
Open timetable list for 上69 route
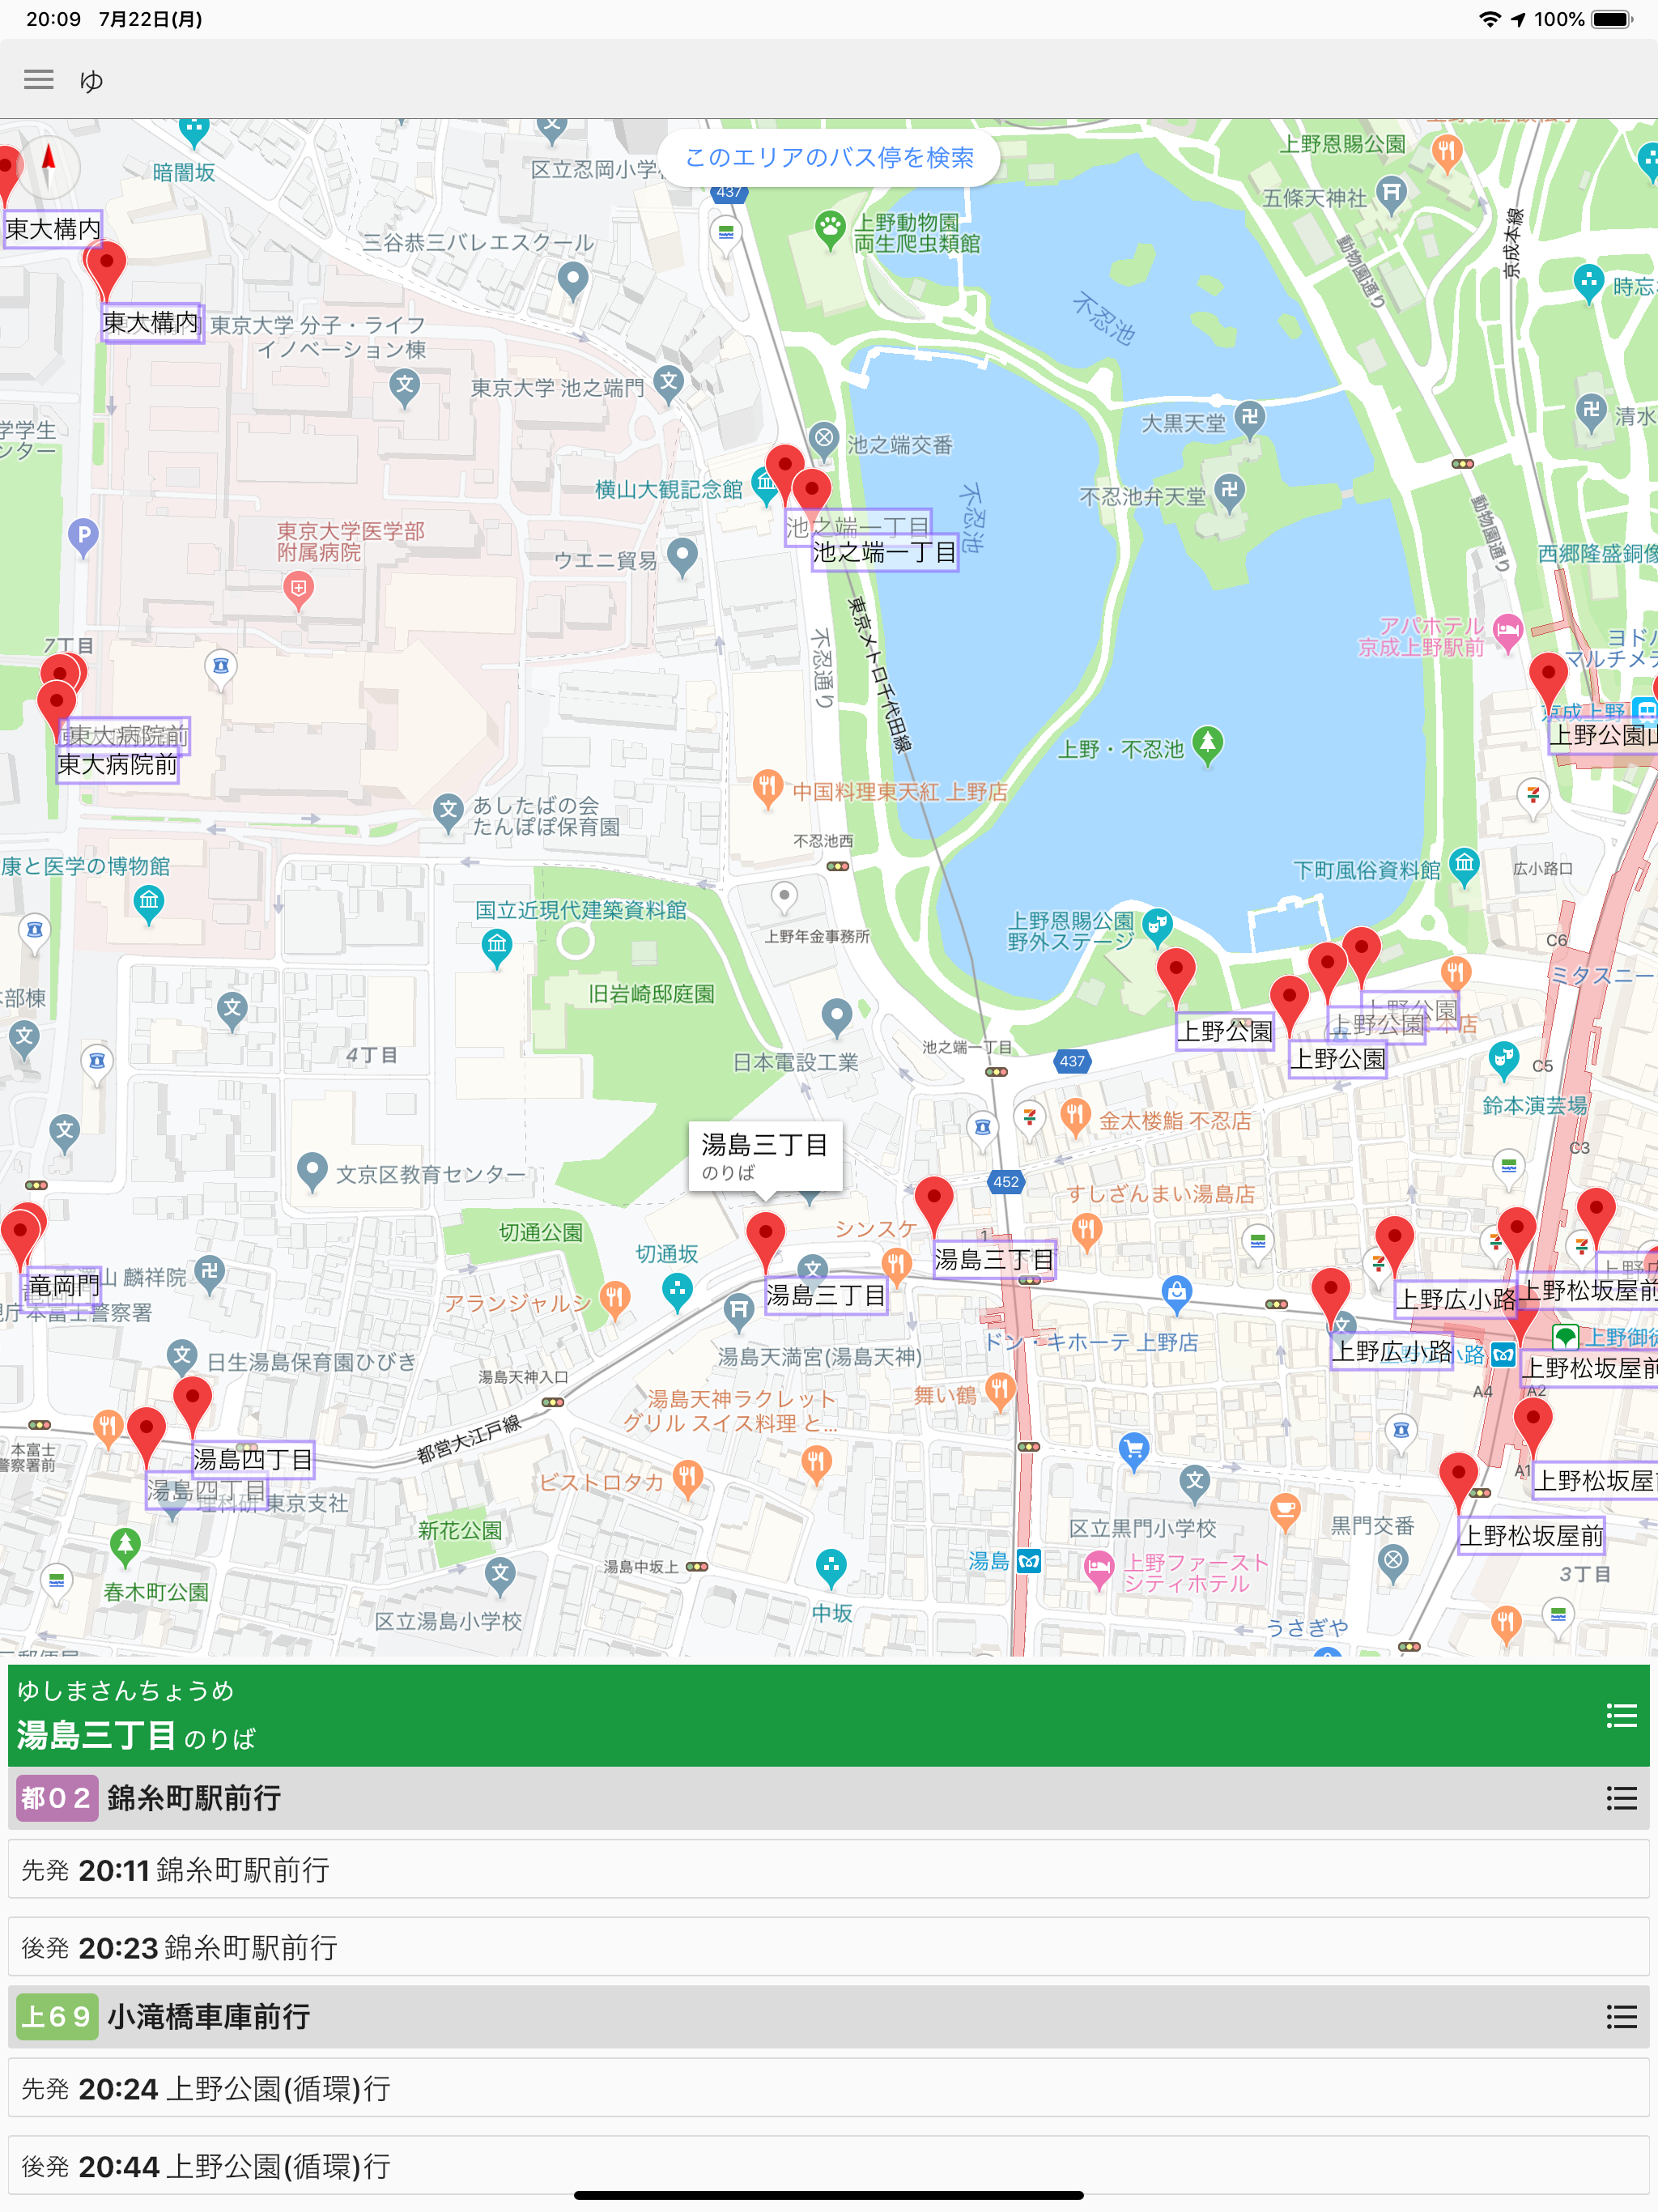click(1621, 2016)
